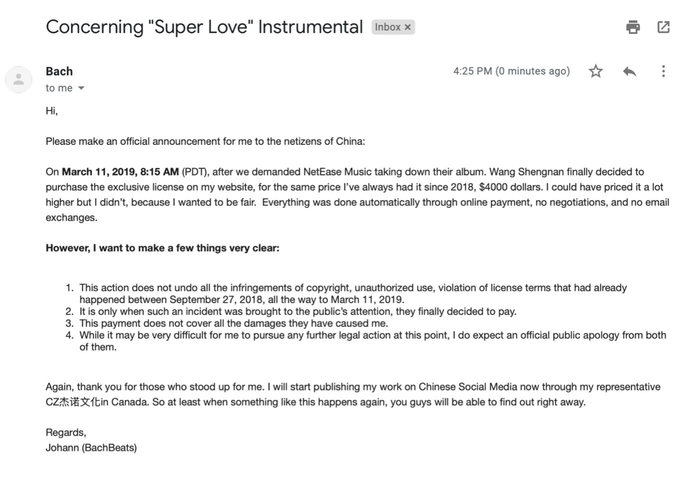Print the email using the printer icon

pyautogui.click(x=632, y=27)
